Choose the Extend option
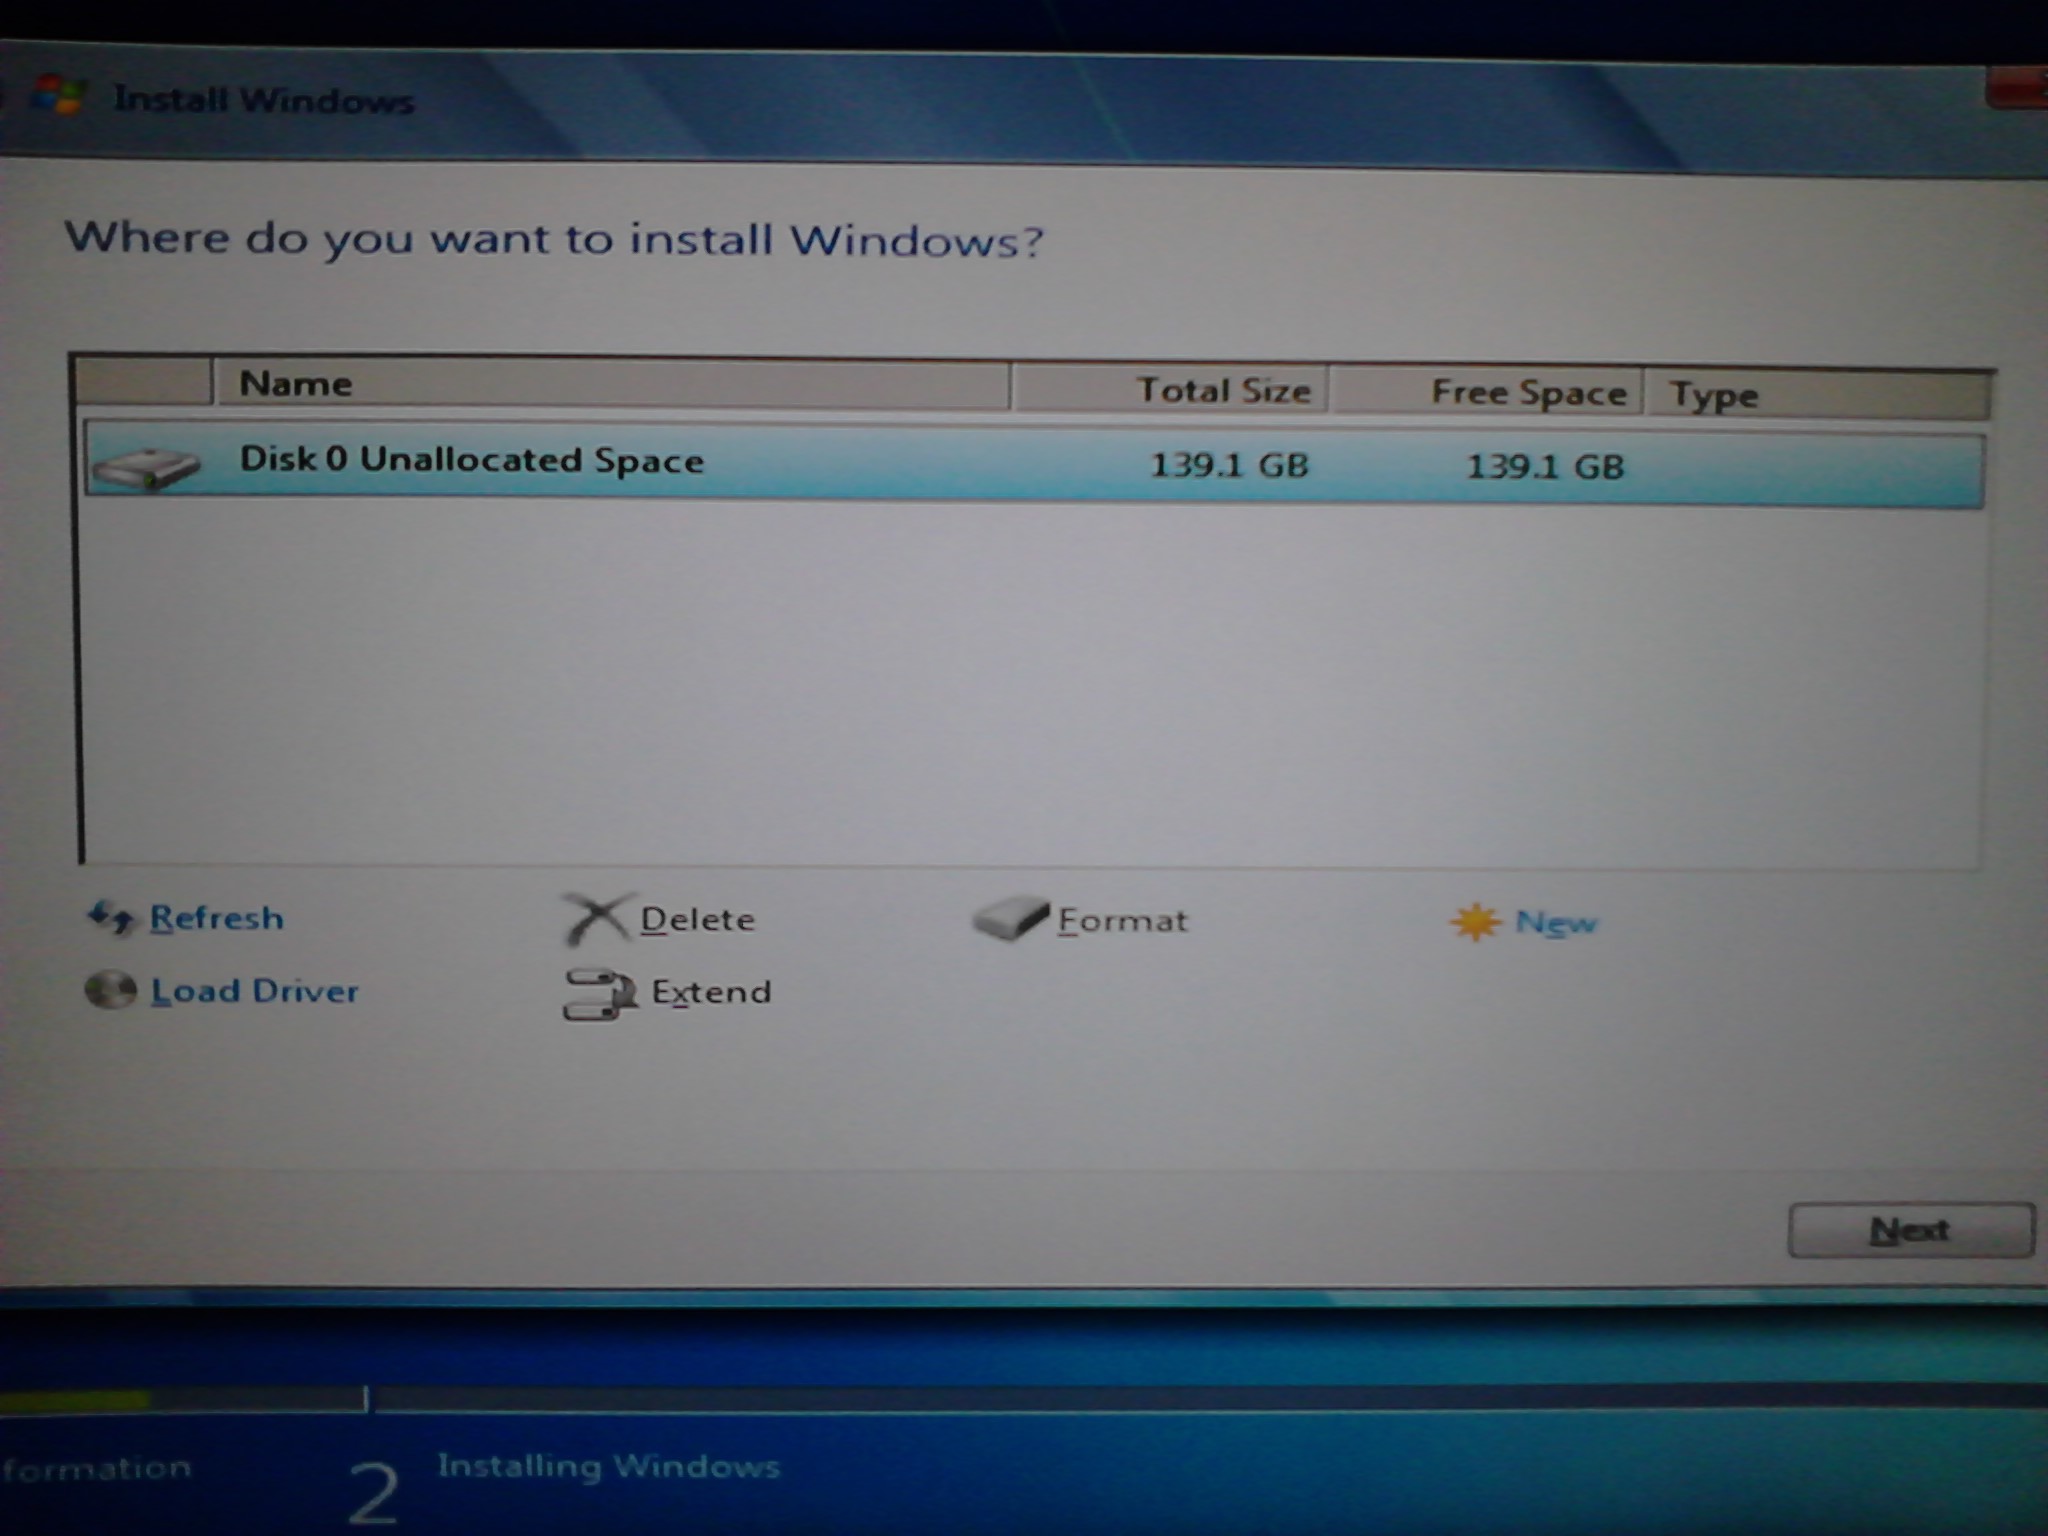This screenshot has height=1536, width=2048. pyautogui.click(x=711, y=992)
